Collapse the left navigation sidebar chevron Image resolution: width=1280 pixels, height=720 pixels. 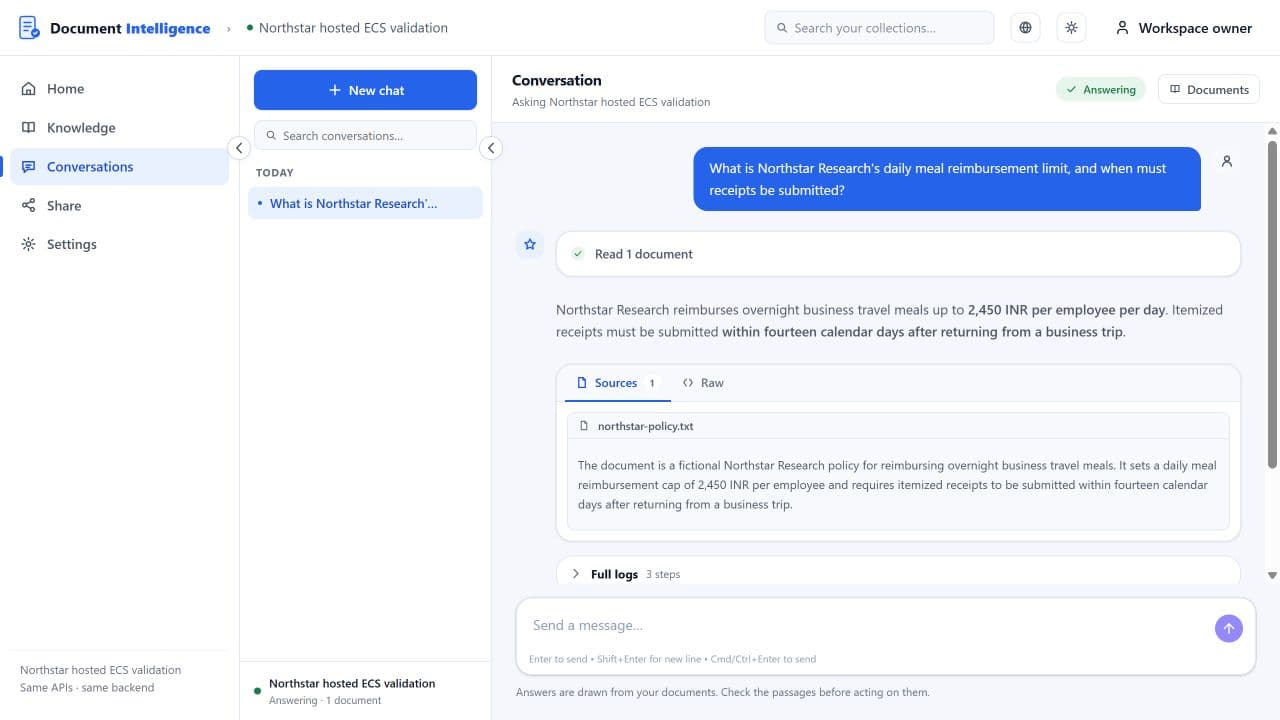pyautogui.click(x=239, y=148)
